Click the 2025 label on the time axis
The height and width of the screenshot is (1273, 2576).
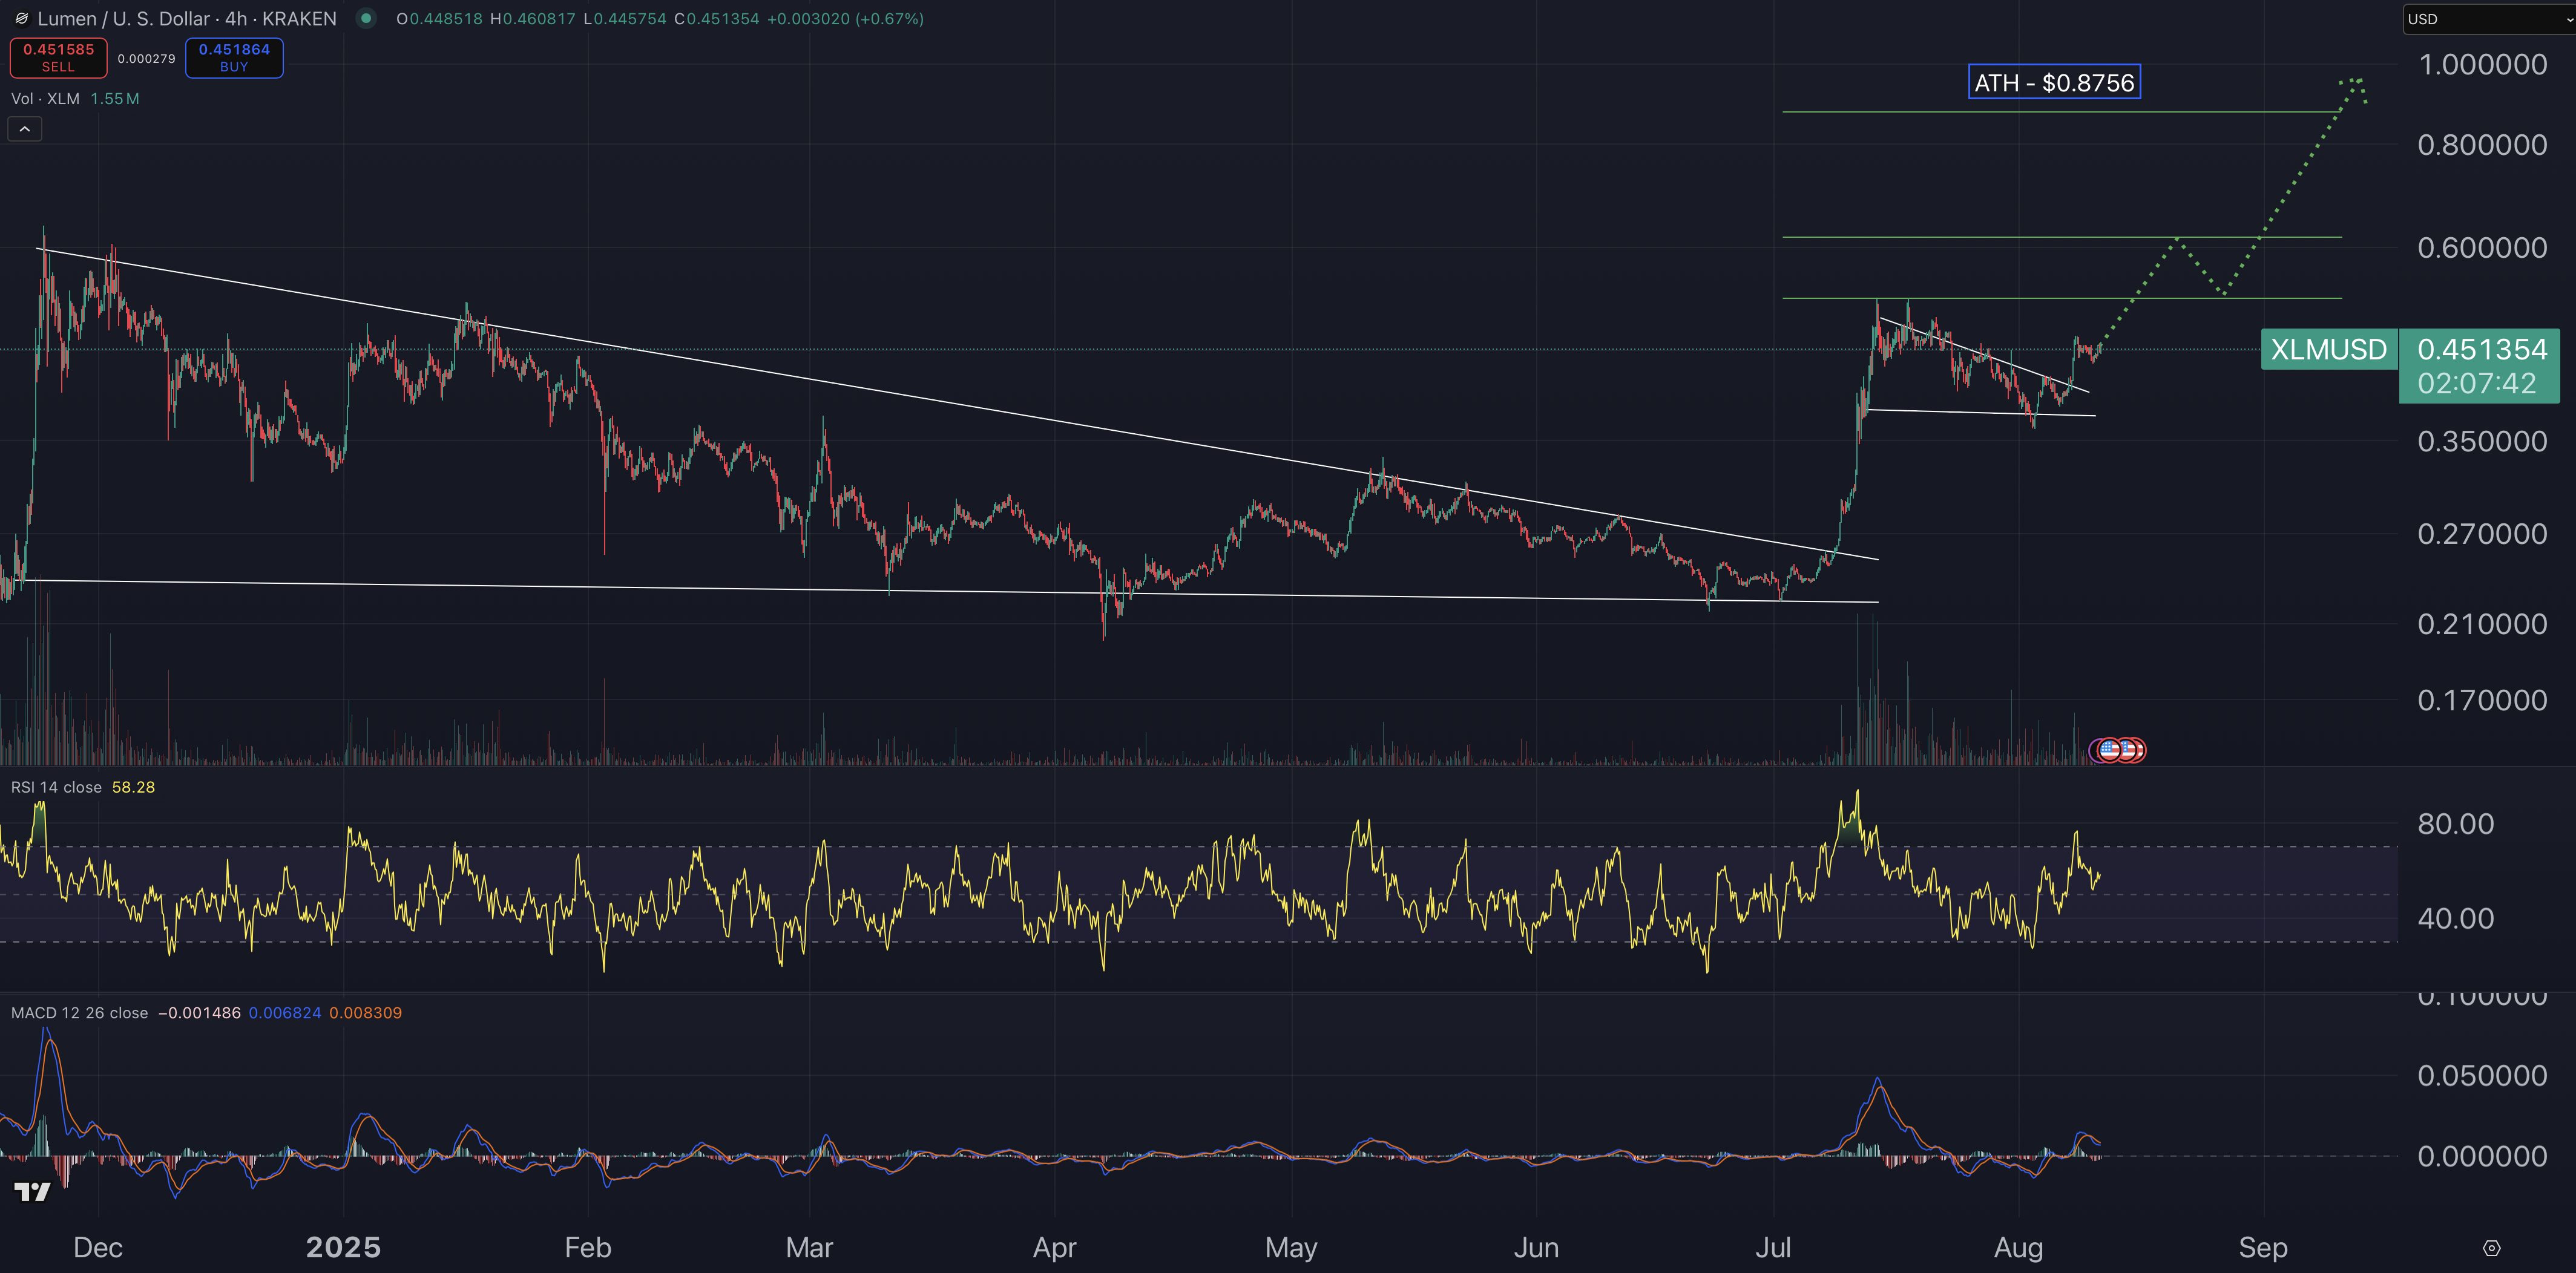pyautogui.click(x=344, y=1247)
